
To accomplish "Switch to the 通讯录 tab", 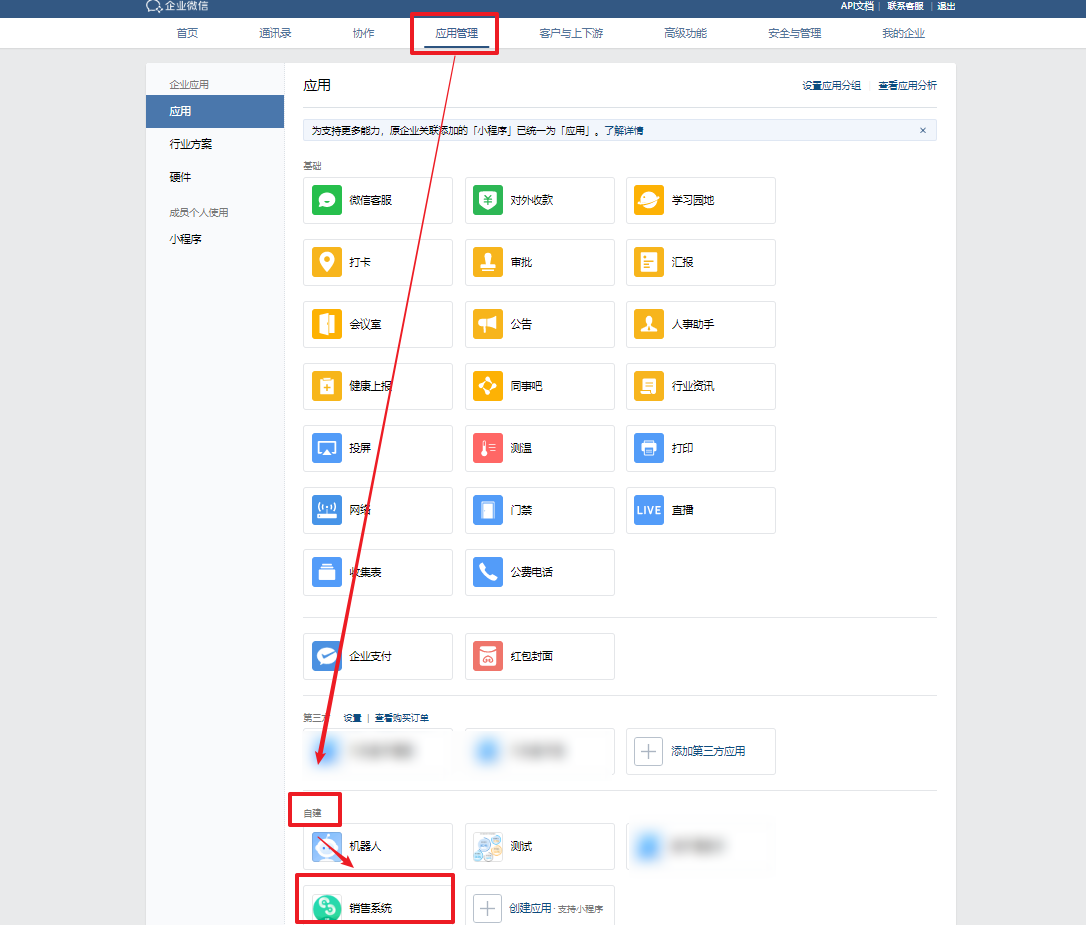I will click(275, 33).
